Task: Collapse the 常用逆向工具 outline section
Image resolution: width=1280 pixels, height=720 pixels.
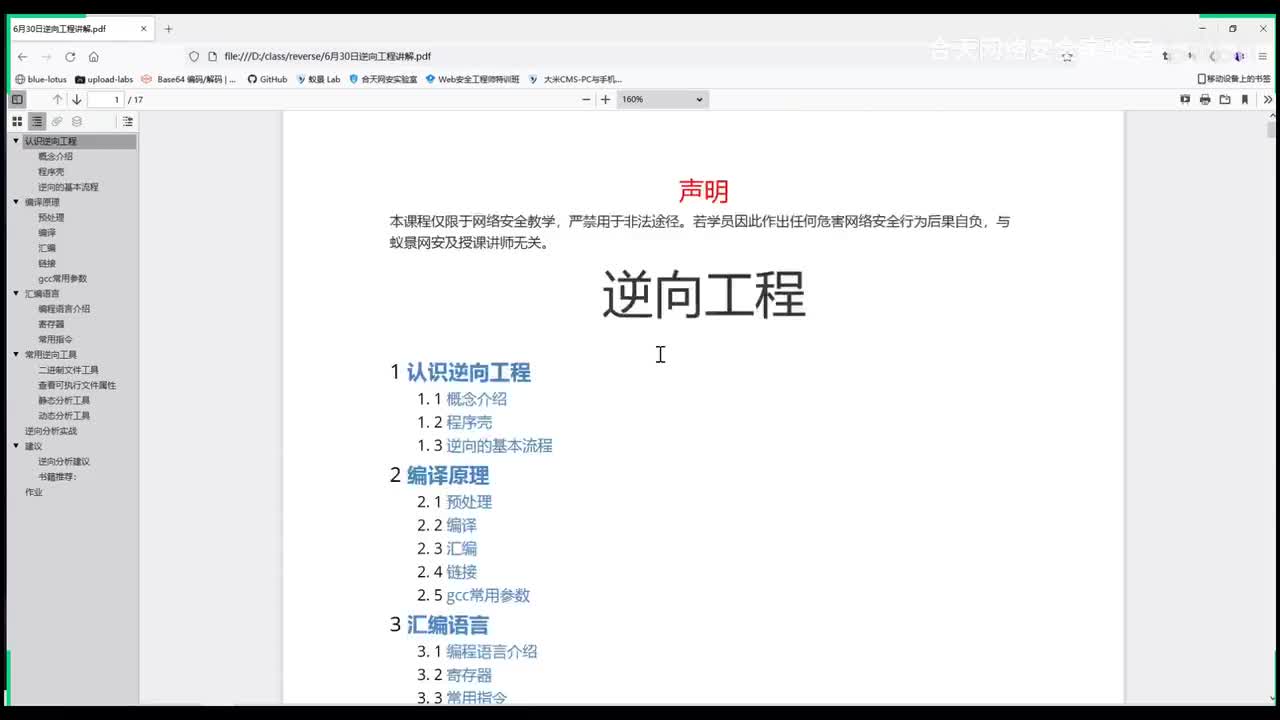Action: 16,355
